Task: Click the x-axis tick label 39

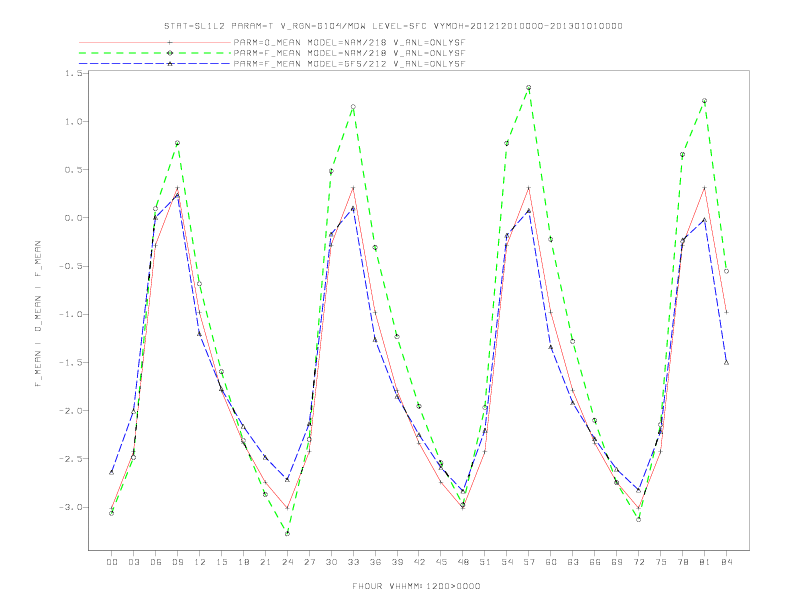Action: tap(397, 562)
